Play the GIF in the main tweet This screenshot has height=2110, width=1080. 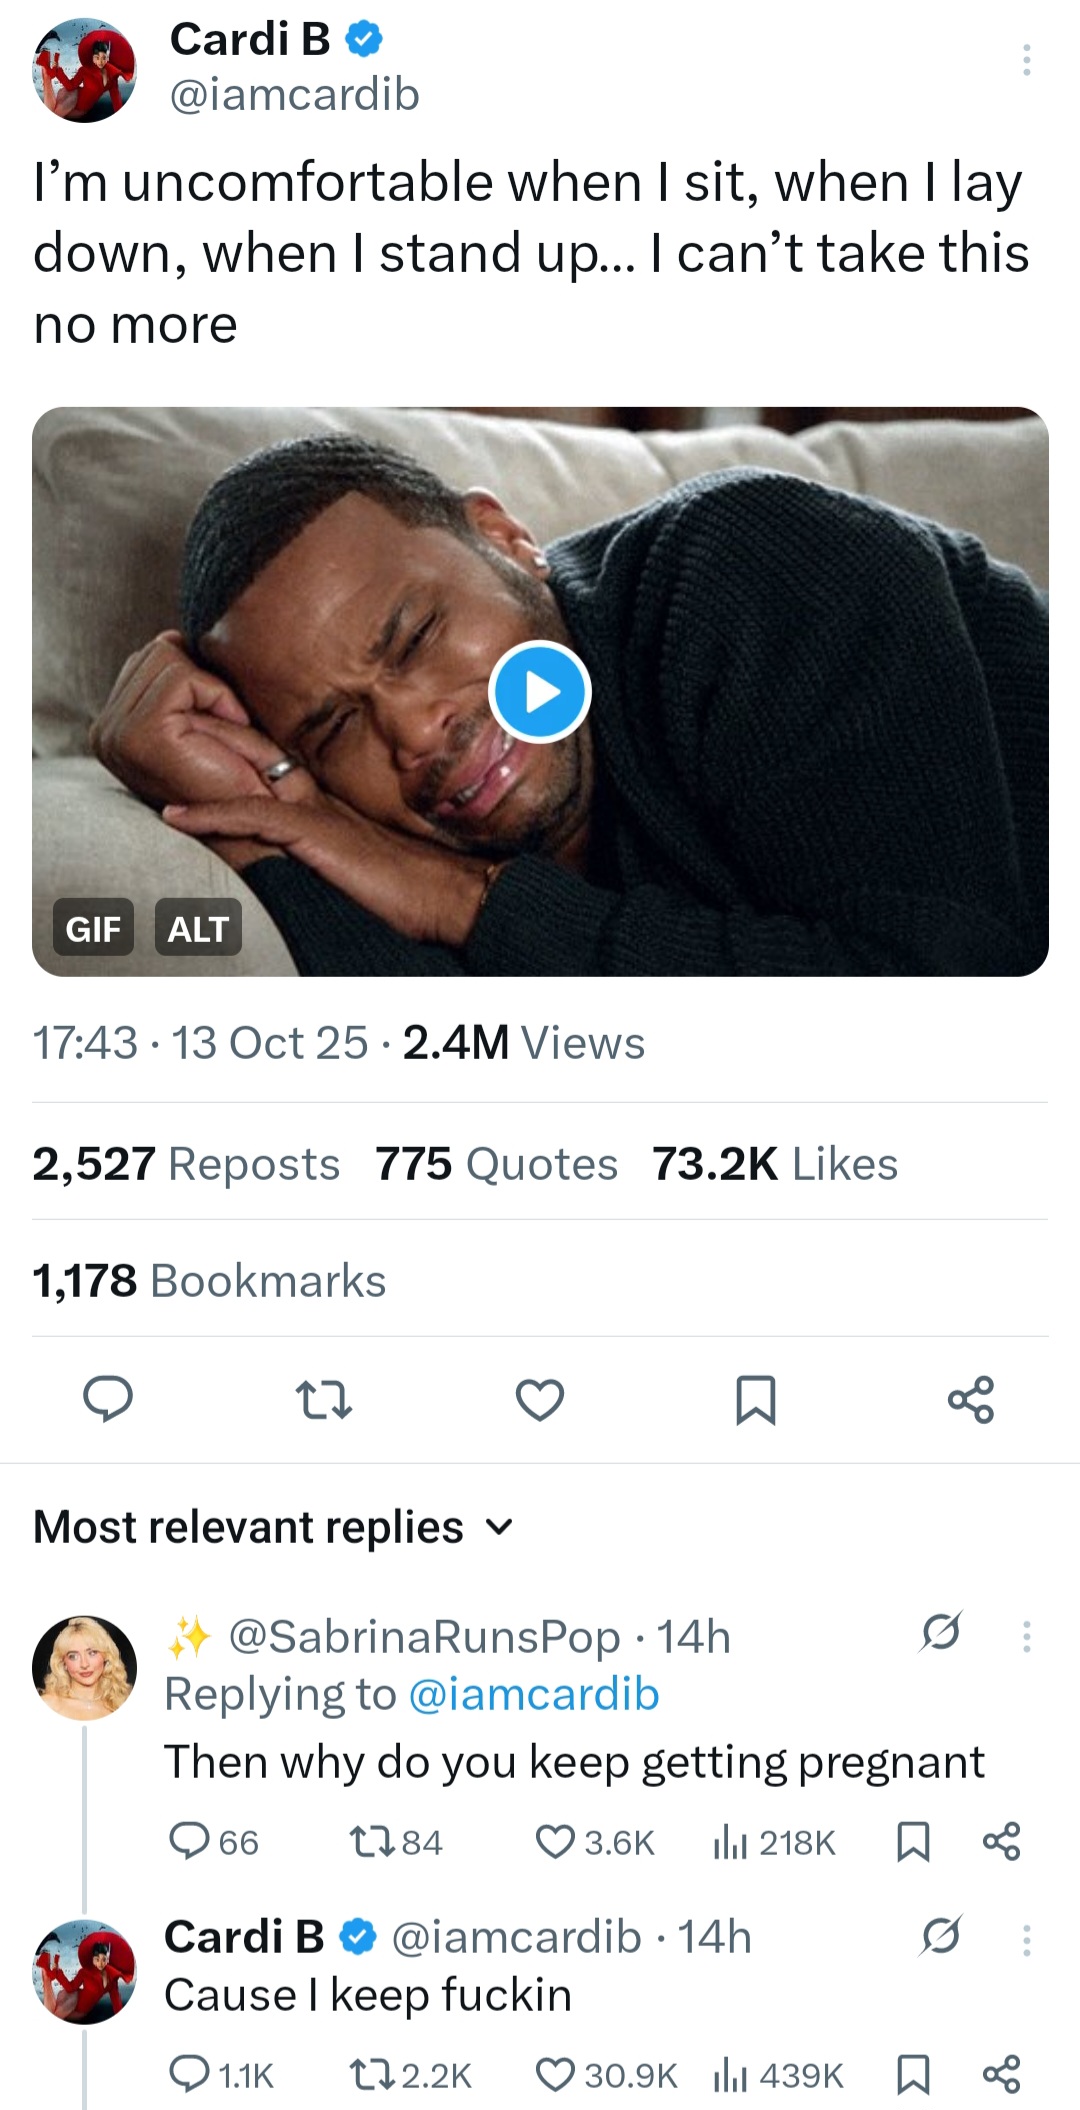click(540, 692)
